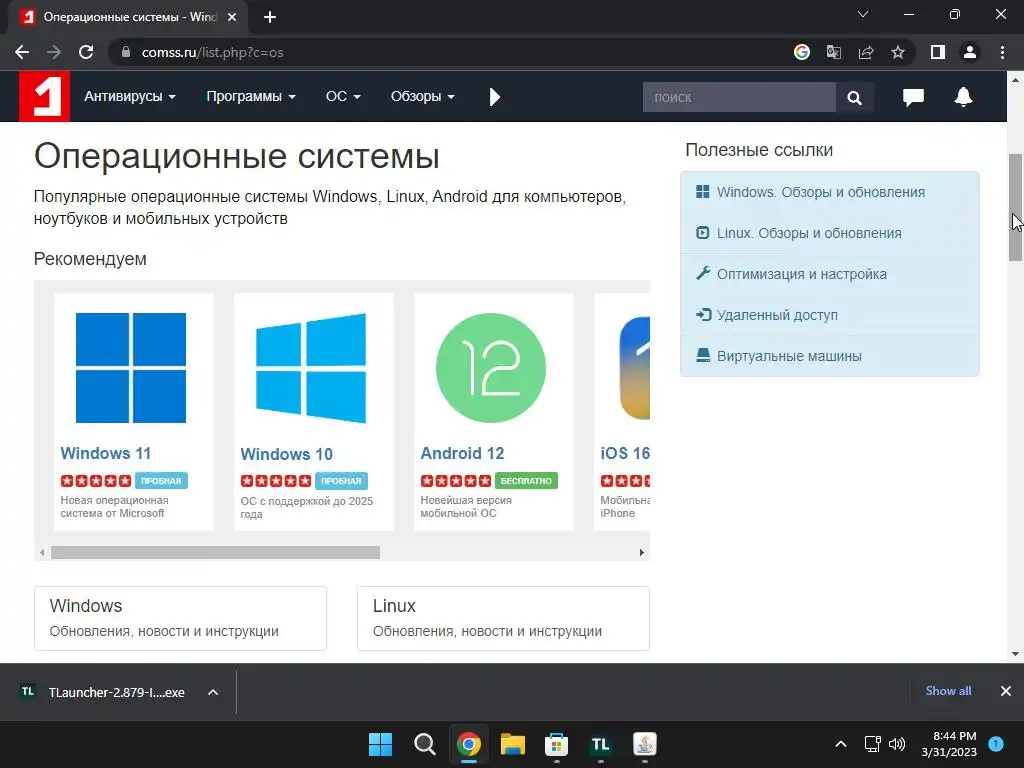
Task: Click ПРОБНАЯ badge under Windows 11
Action: tap(161, 481)
